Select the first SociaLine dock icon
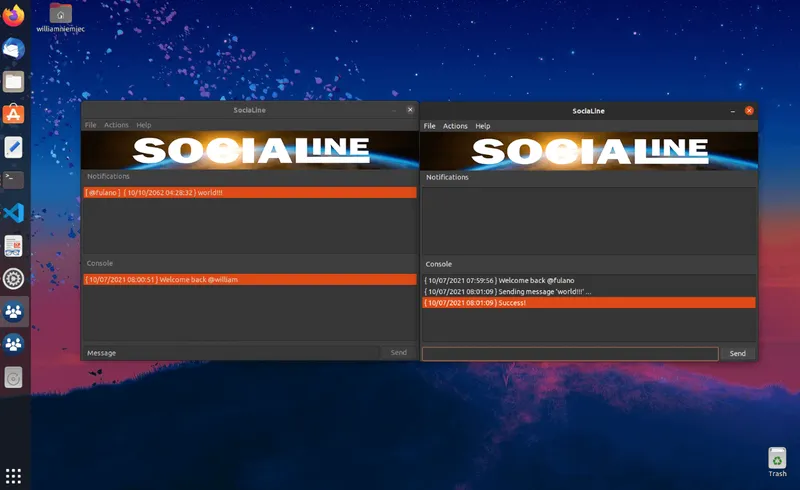Viewport: 800px width, 490px height. point(13,311)
